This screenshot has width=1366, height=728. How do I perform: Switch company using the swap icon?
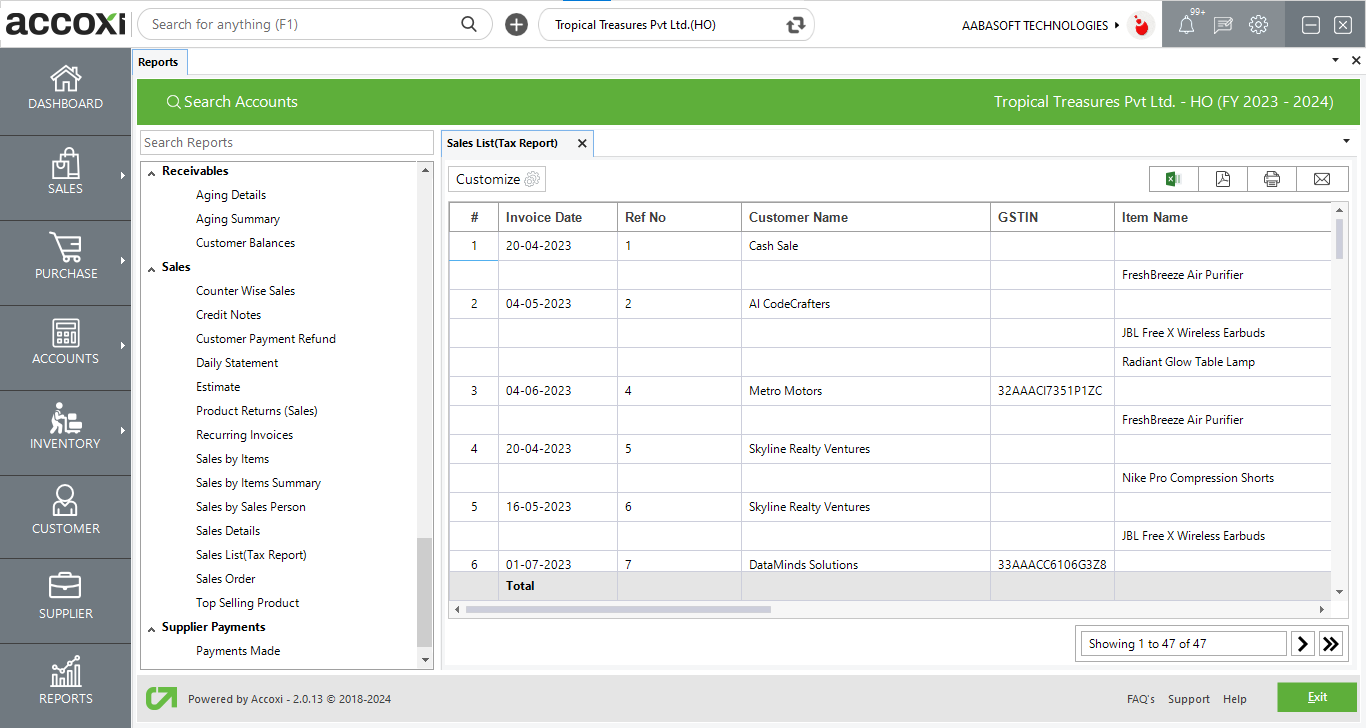[796, 25]
